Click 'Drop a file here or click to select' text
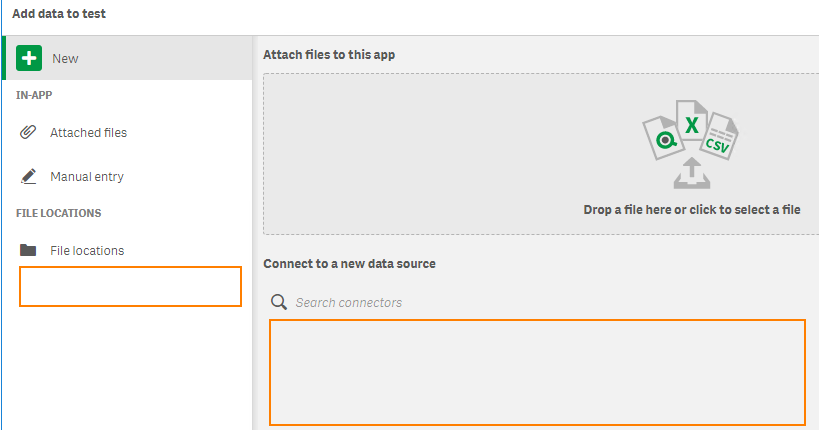819x430 pixels. [x=692, y=210]
